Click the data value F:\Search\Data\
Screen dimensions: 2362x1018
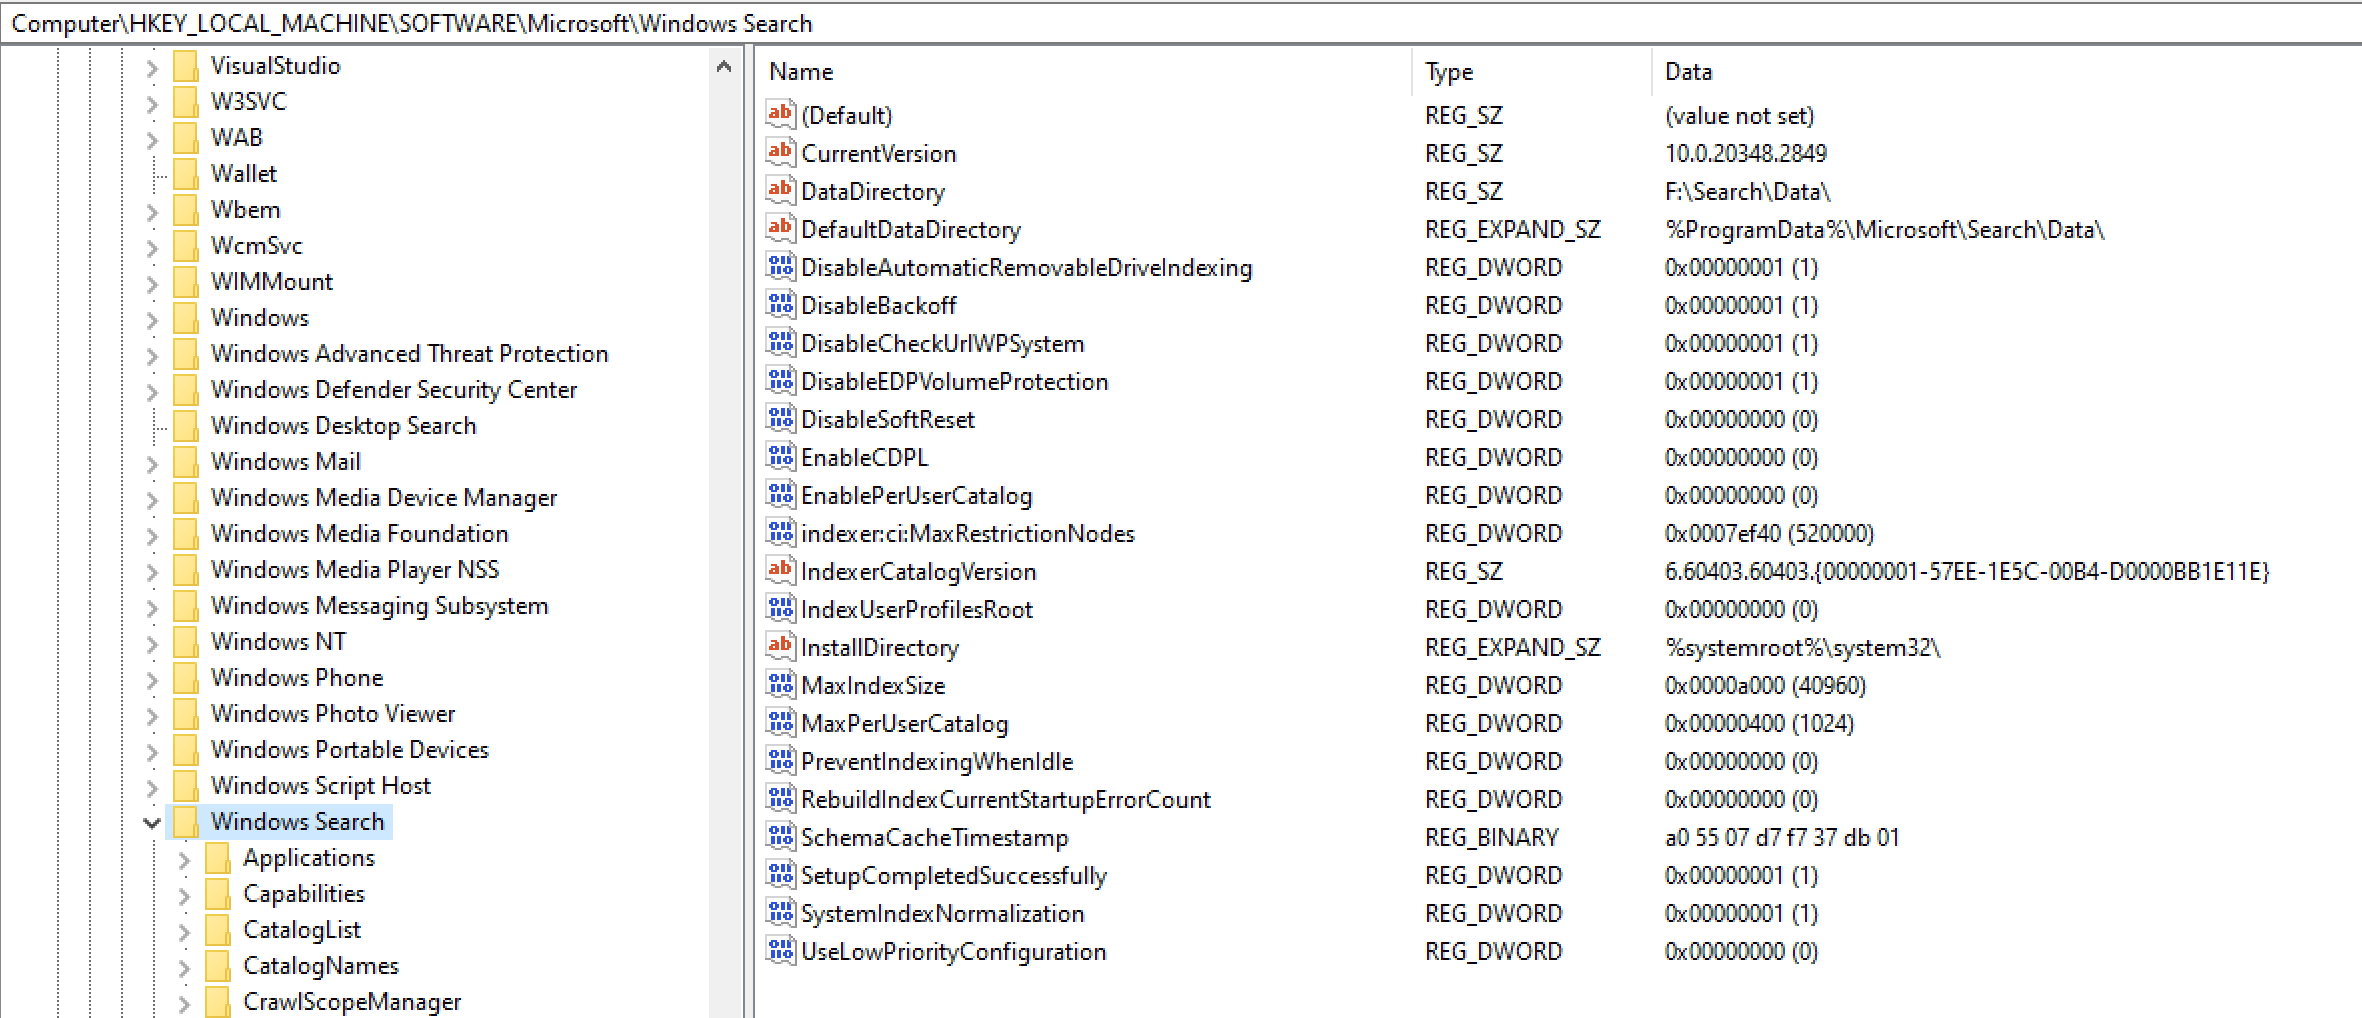click(1747, 191)
